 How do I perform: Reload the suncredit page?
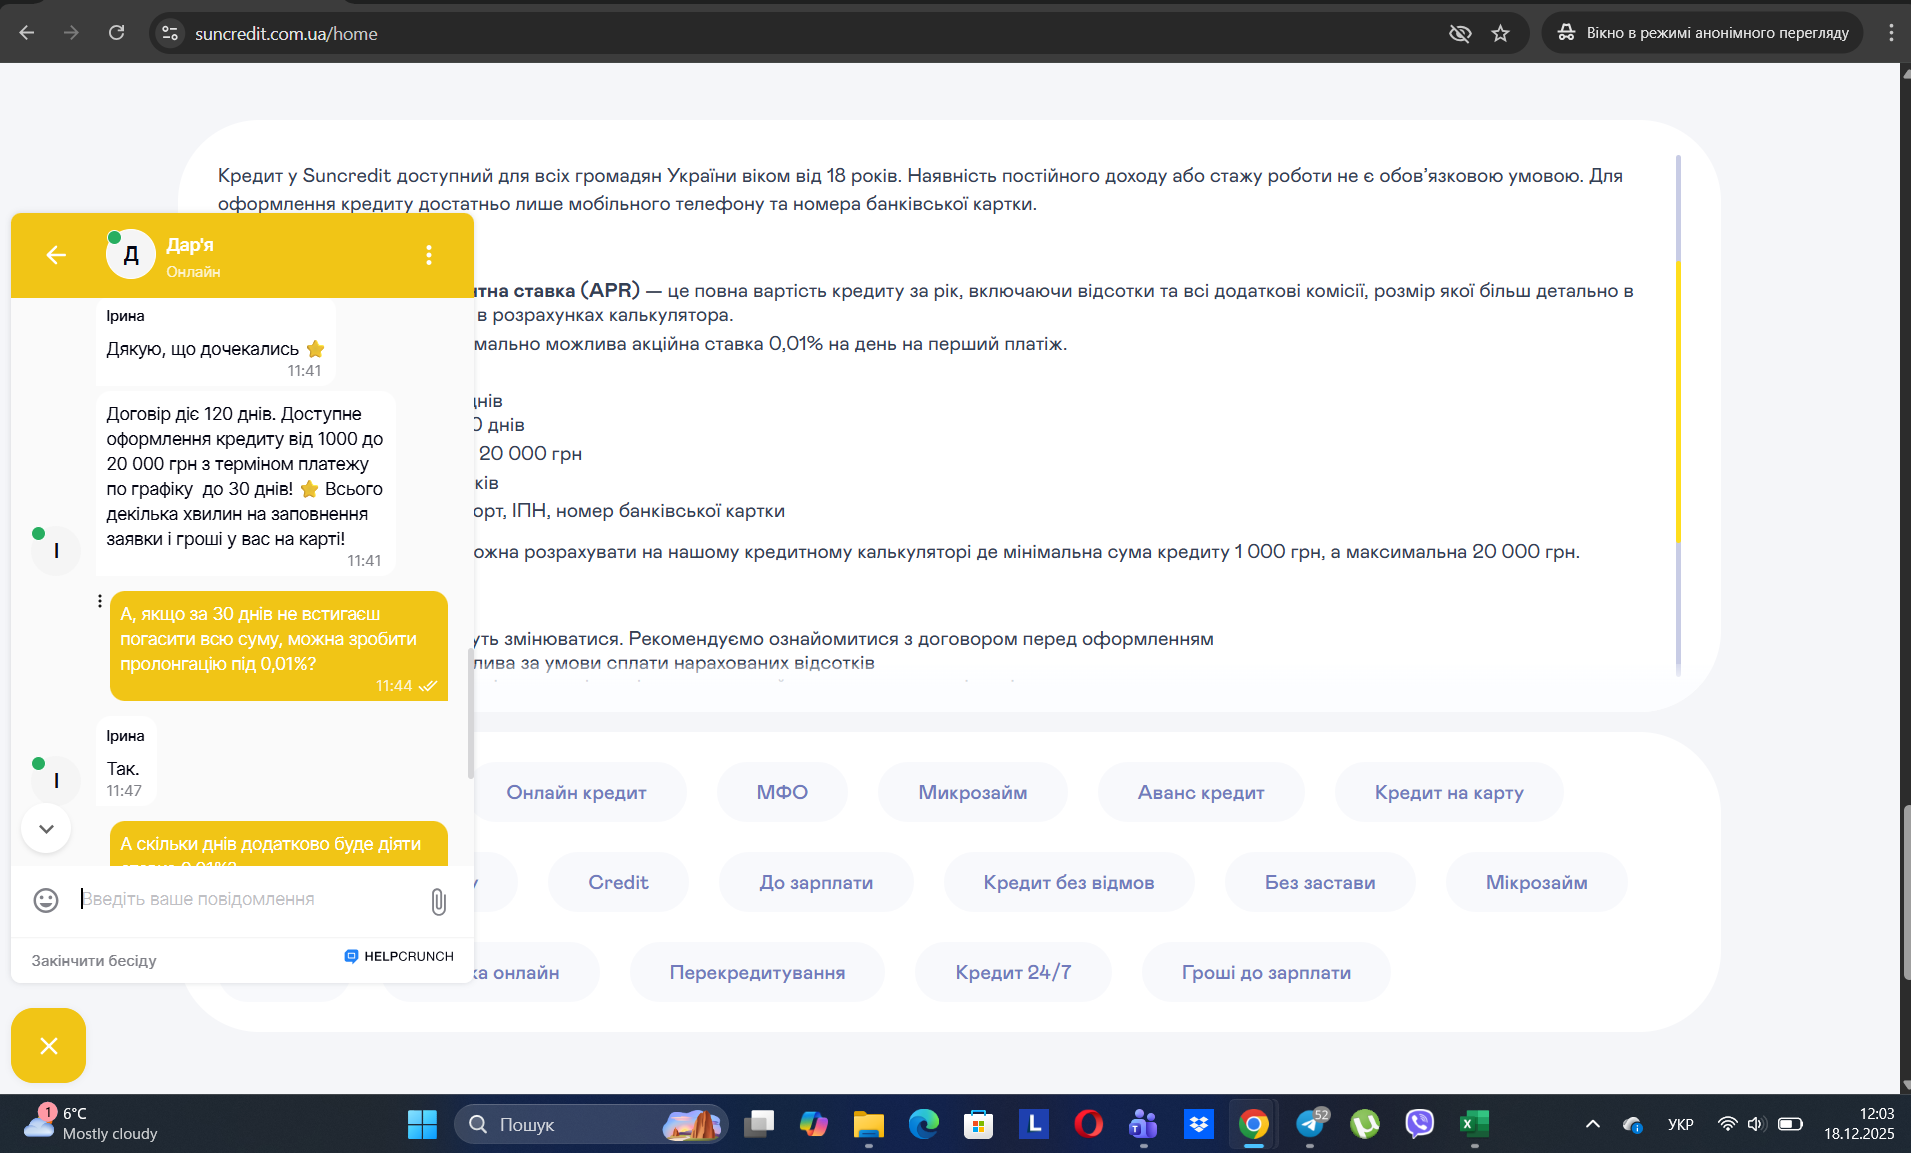click(x=116, y=33)
